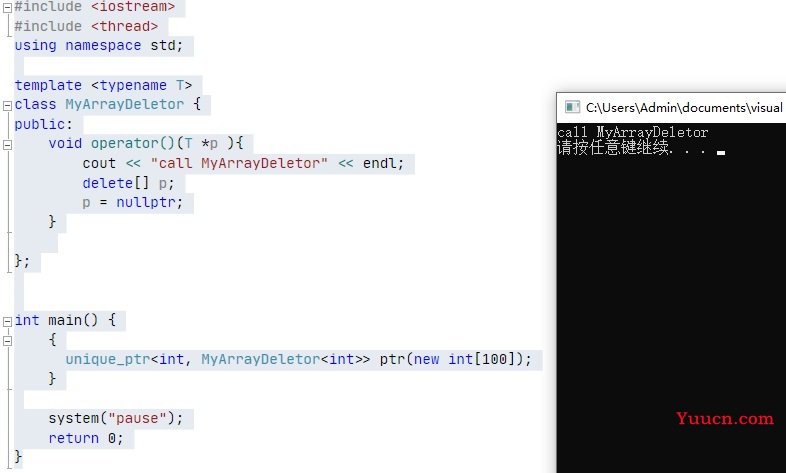The image size is (786, 473).
Task: Click the 'endl;' token on the cout line
Action: [x=383, y=163]
